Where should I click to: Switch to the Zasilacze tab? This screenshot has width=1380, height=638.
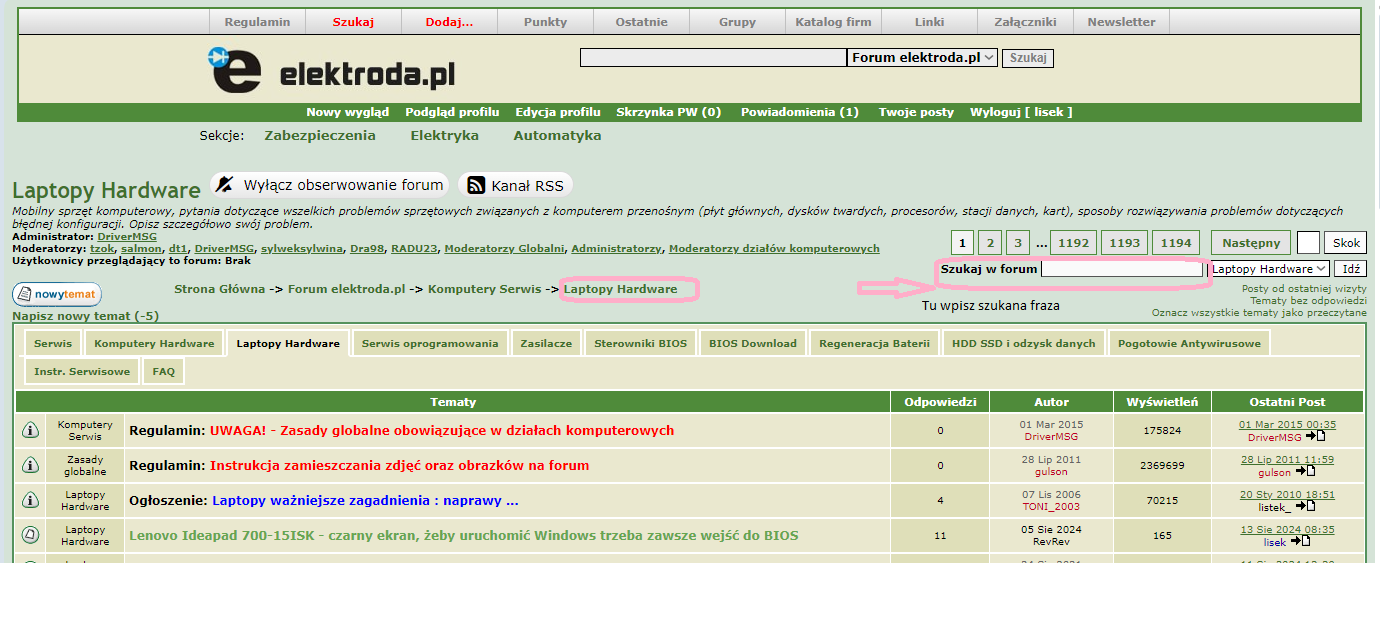pyautogui.click(x=546, y=343)
